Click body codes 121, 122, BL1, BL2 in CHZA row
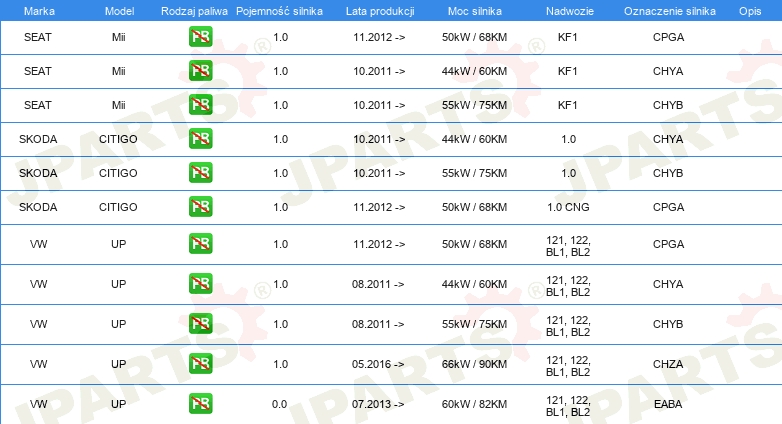Screen dimensions: 782x424 click(x=568, y=366)
